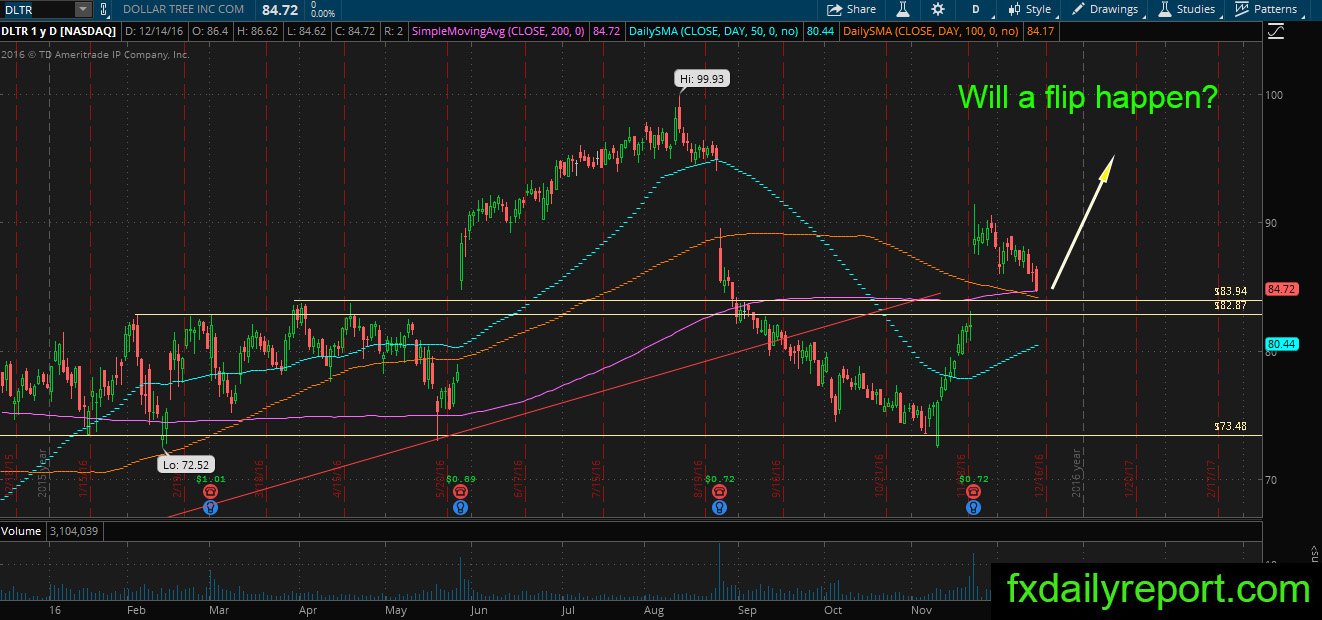
Task: Click the blue conference call icon under $0.89
Action: (460, 507)
